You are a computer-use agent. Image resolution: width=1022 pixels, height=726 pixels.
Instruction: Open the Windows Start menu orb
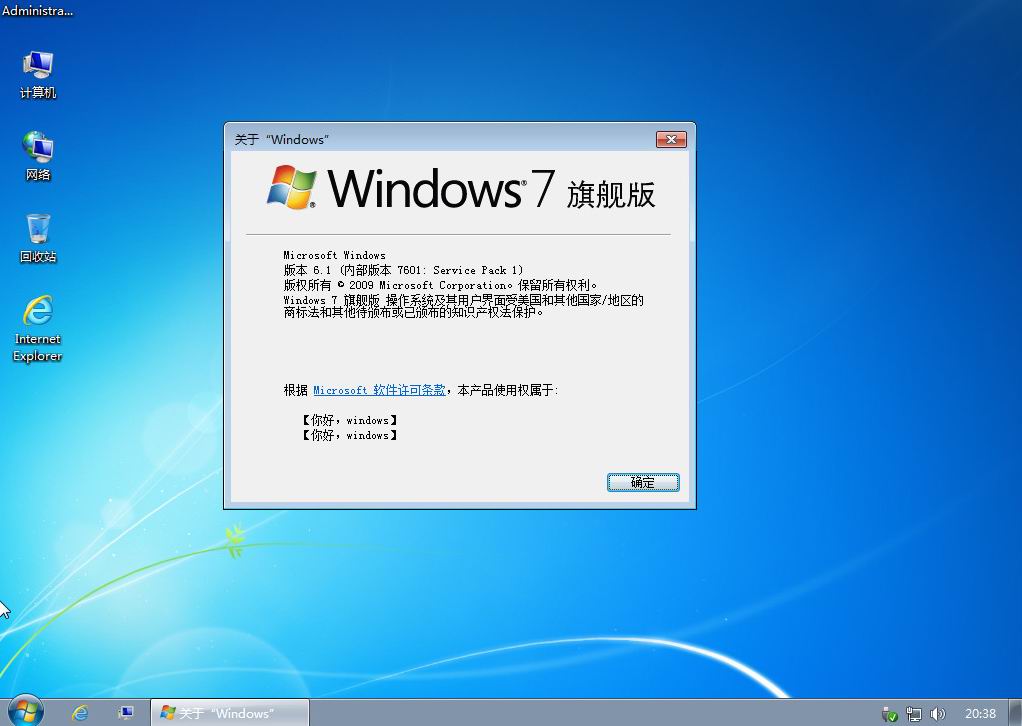click(x=26, y=712)
